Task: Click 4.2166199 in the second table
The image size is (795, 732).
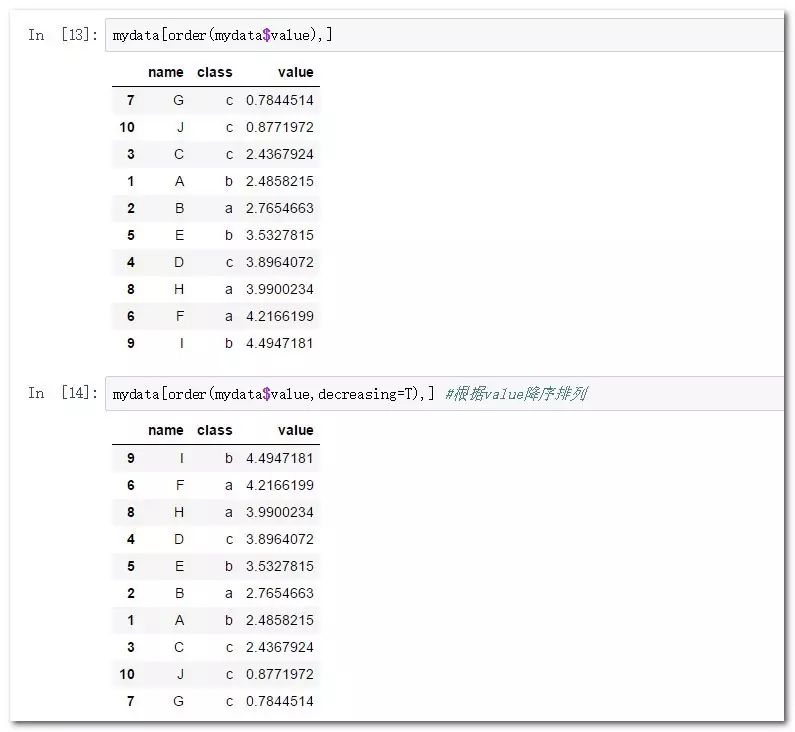Action: [280, 485]
